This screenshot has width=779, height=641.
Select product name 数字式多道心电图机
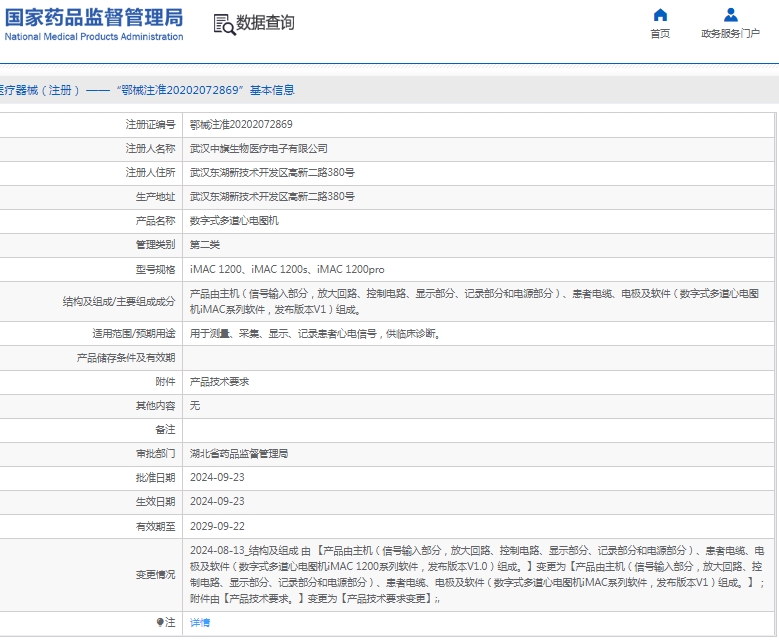pos(234,221)
